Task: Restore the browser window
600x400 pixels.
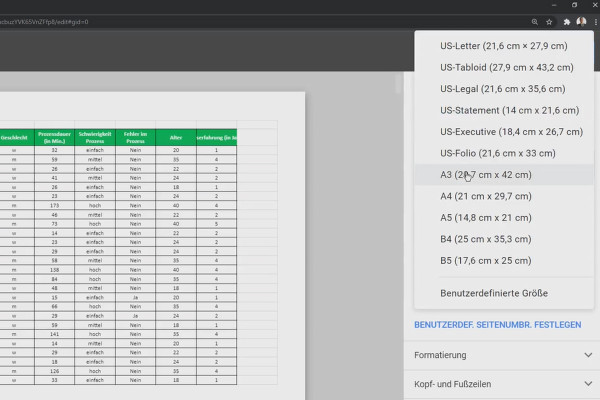Action: coord(574,5)
